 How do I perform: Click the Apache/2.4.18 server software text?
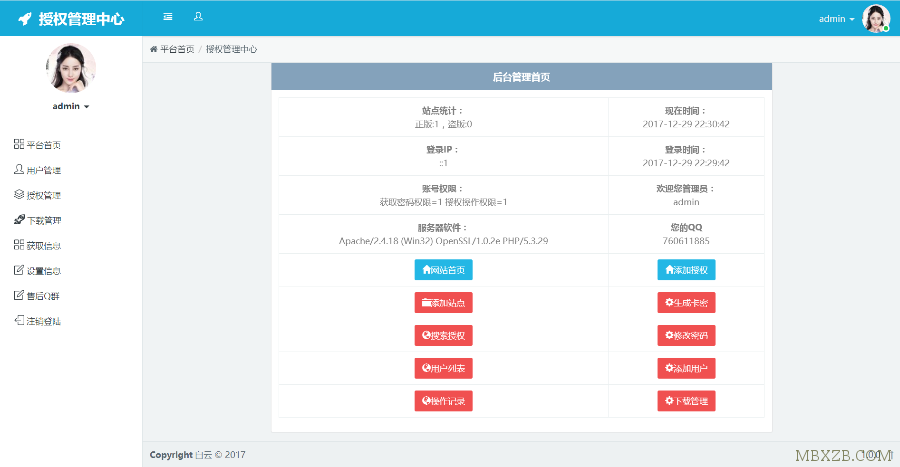pos(443,241)
